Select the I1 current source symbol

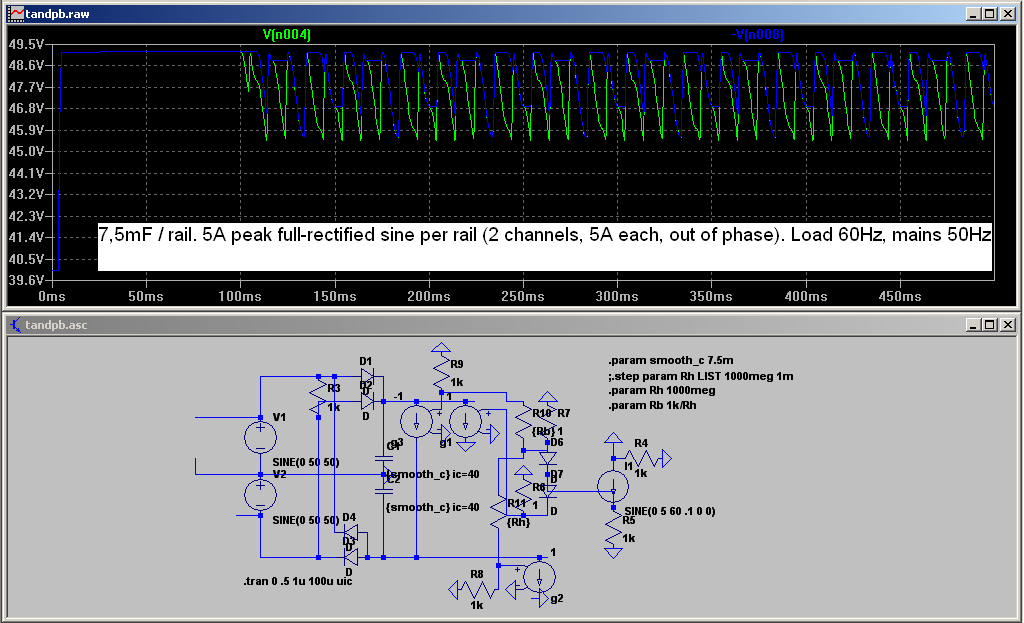tap(613, 487)
